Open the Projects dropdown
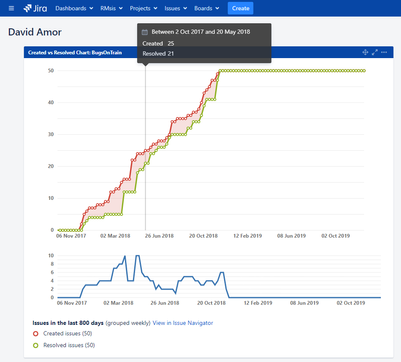The width and height of the screenshot is (401, 362). (143, 8)
